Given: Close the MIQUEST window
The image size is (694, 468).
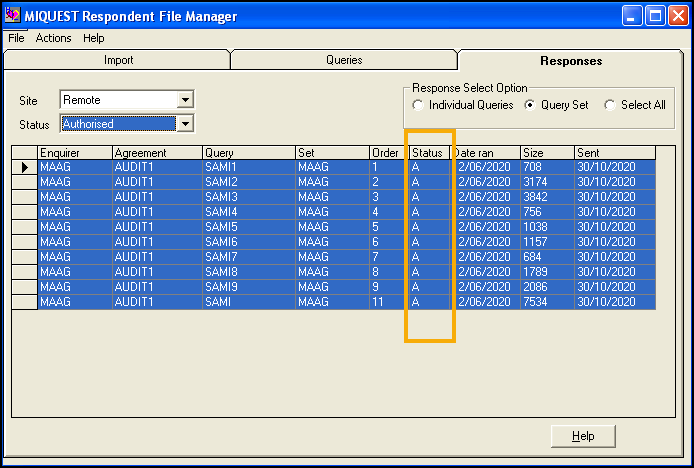Looking at the screenshot, I should (677, 15).
